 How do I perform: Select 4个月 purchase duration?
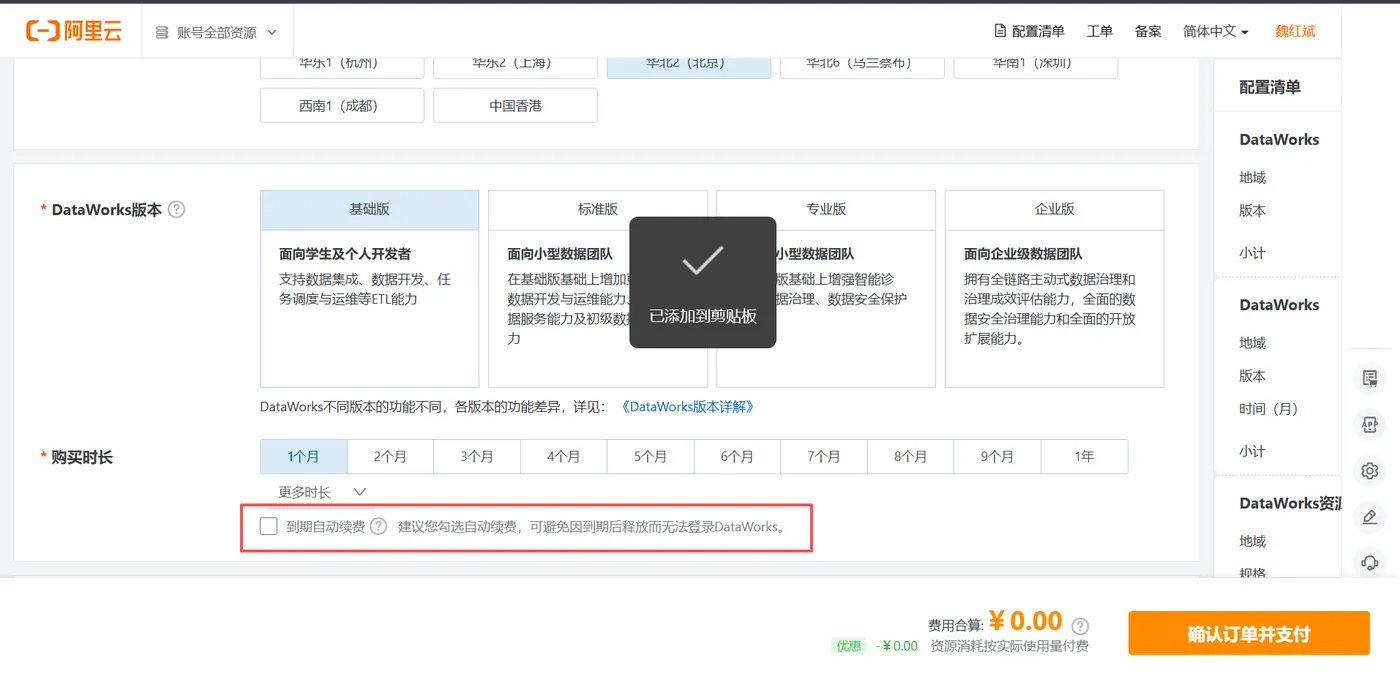tap(564, 457)
